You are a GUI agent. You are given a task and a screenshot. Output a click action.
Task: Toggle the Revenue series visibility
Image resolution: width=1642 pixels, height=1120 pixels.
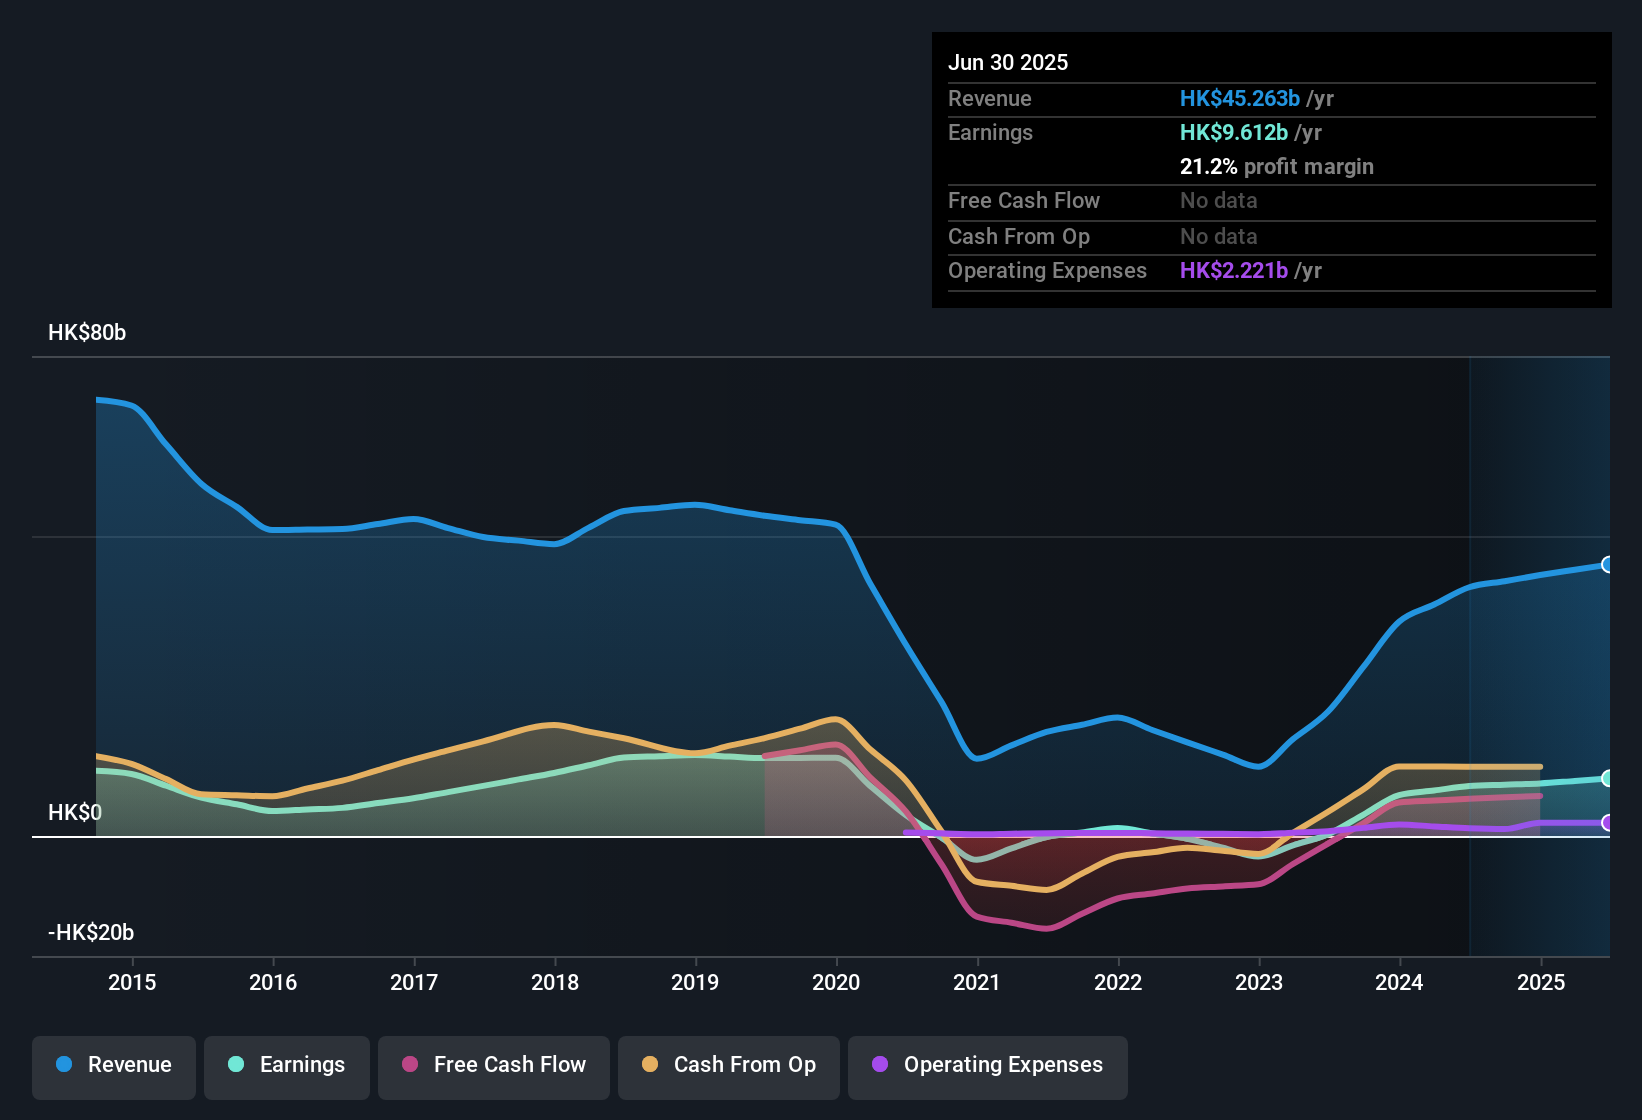click(x=113, y=1065)
